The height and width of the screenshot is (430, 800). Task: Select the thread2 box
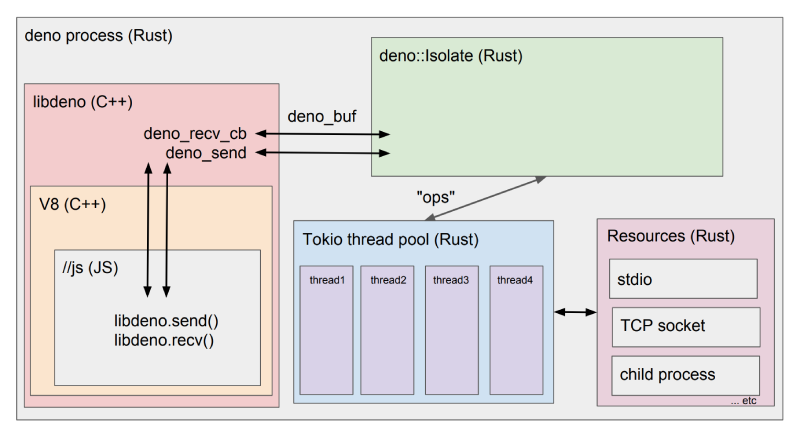(x=387, y=330)
